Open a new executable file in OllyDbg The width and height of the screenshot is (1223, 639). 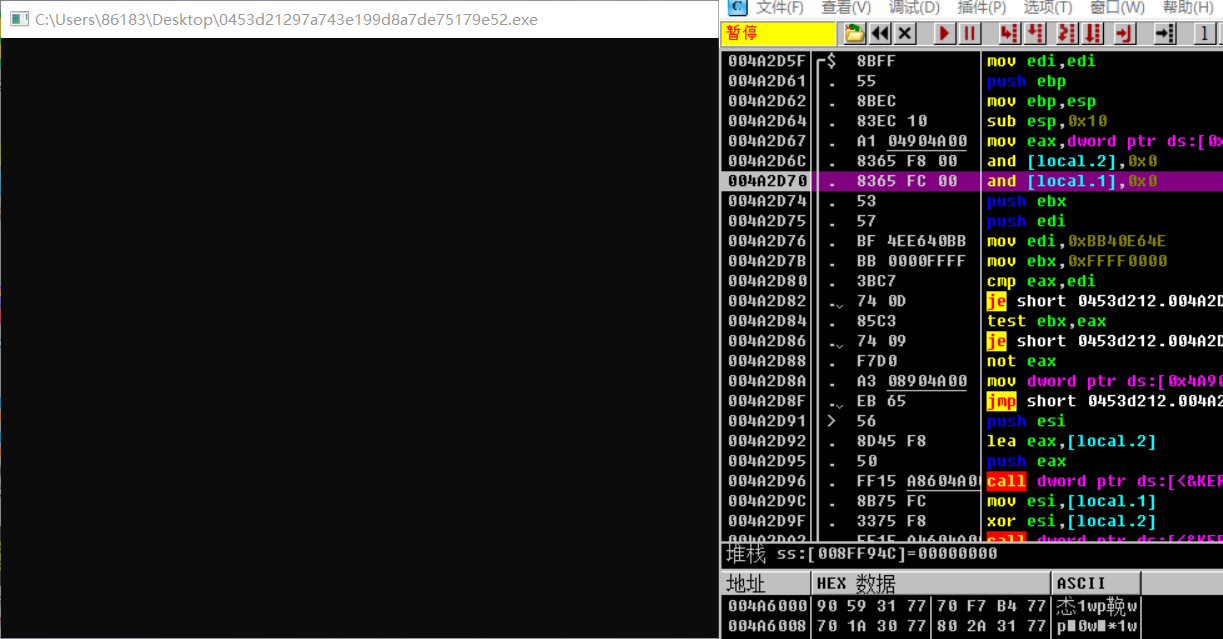854,33
